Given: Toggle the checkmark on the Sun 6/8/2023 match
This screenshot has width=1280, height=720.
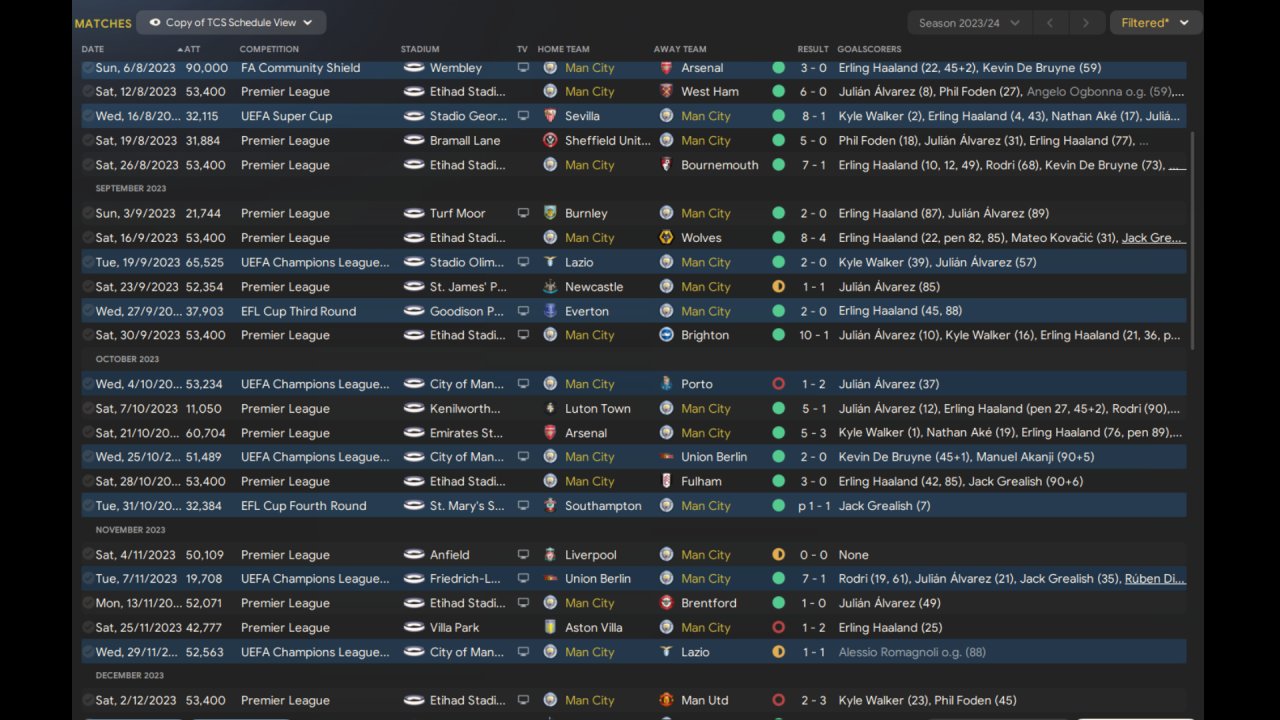Looking at the screenshot, I should pos(88,68).
